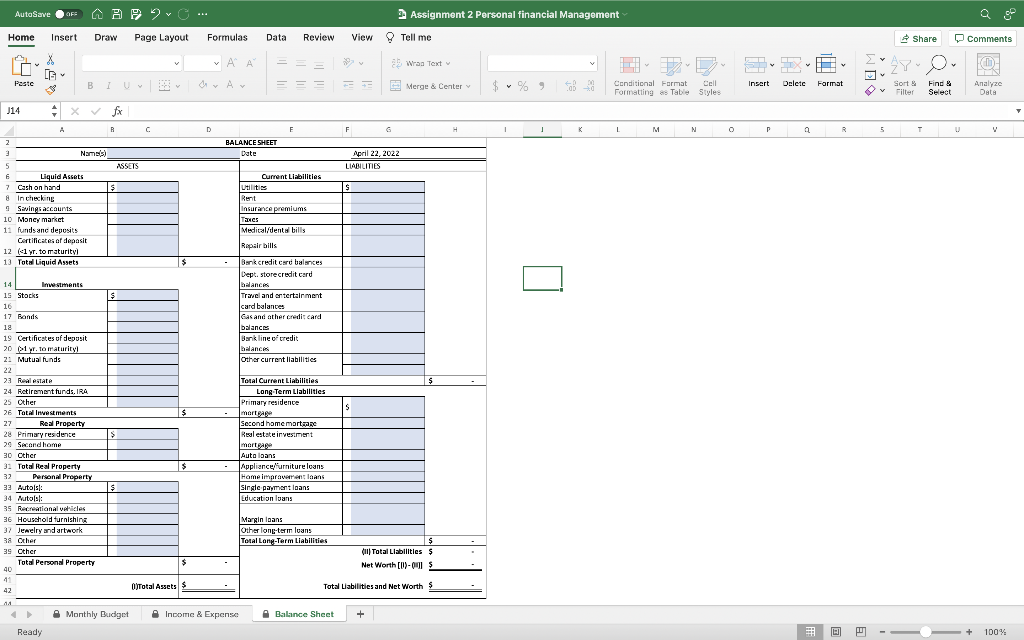Toggle Italic formatting
Image resolution: width=1024 pixels, height=640 pixels.
click(108, 86)
